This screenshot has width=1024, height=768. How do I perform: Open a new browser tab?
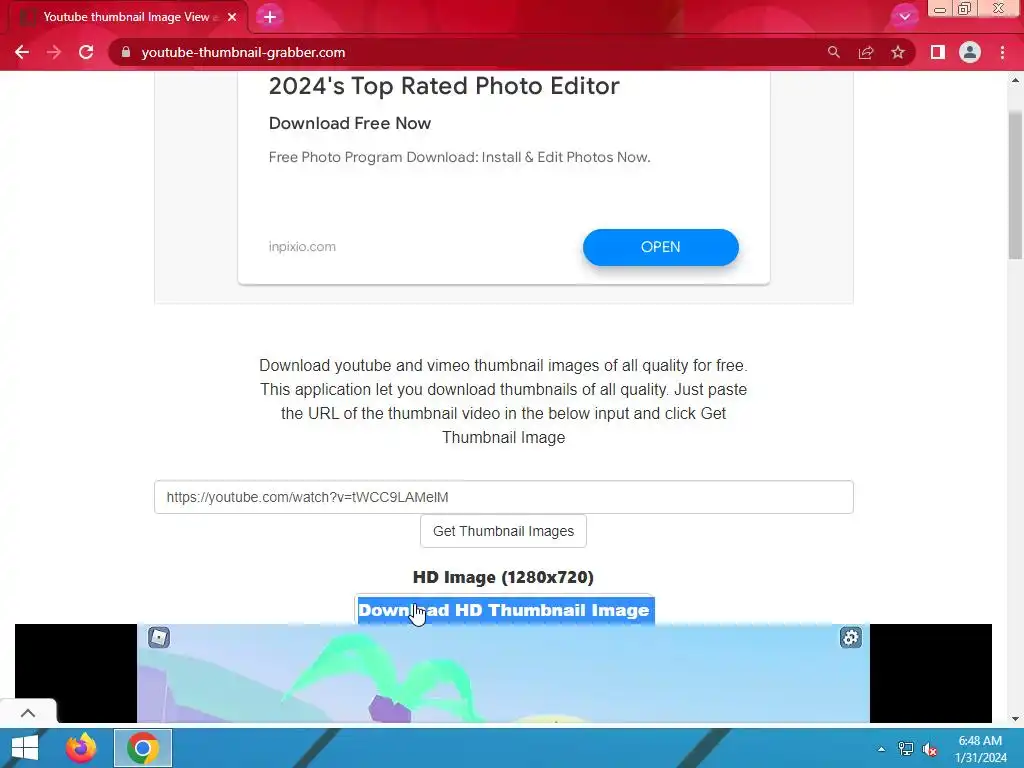[270, 17]
